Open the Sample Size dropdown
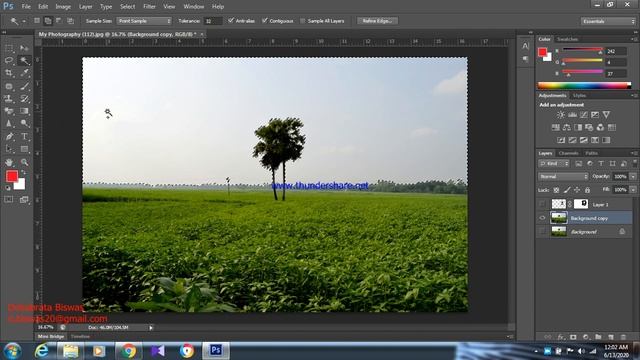Screen dimensions: 640x360 click(144, 21)
